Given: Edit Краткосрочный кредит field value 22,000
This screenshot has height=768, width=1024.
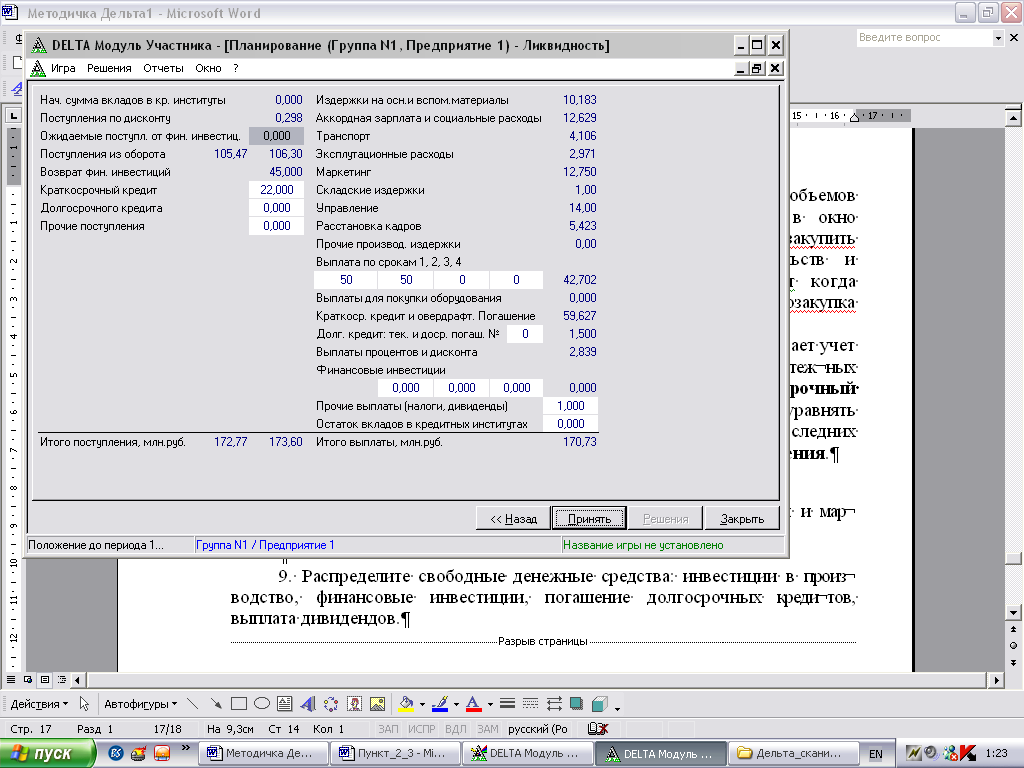Looking at the screenshot, I should click(276, 190).
